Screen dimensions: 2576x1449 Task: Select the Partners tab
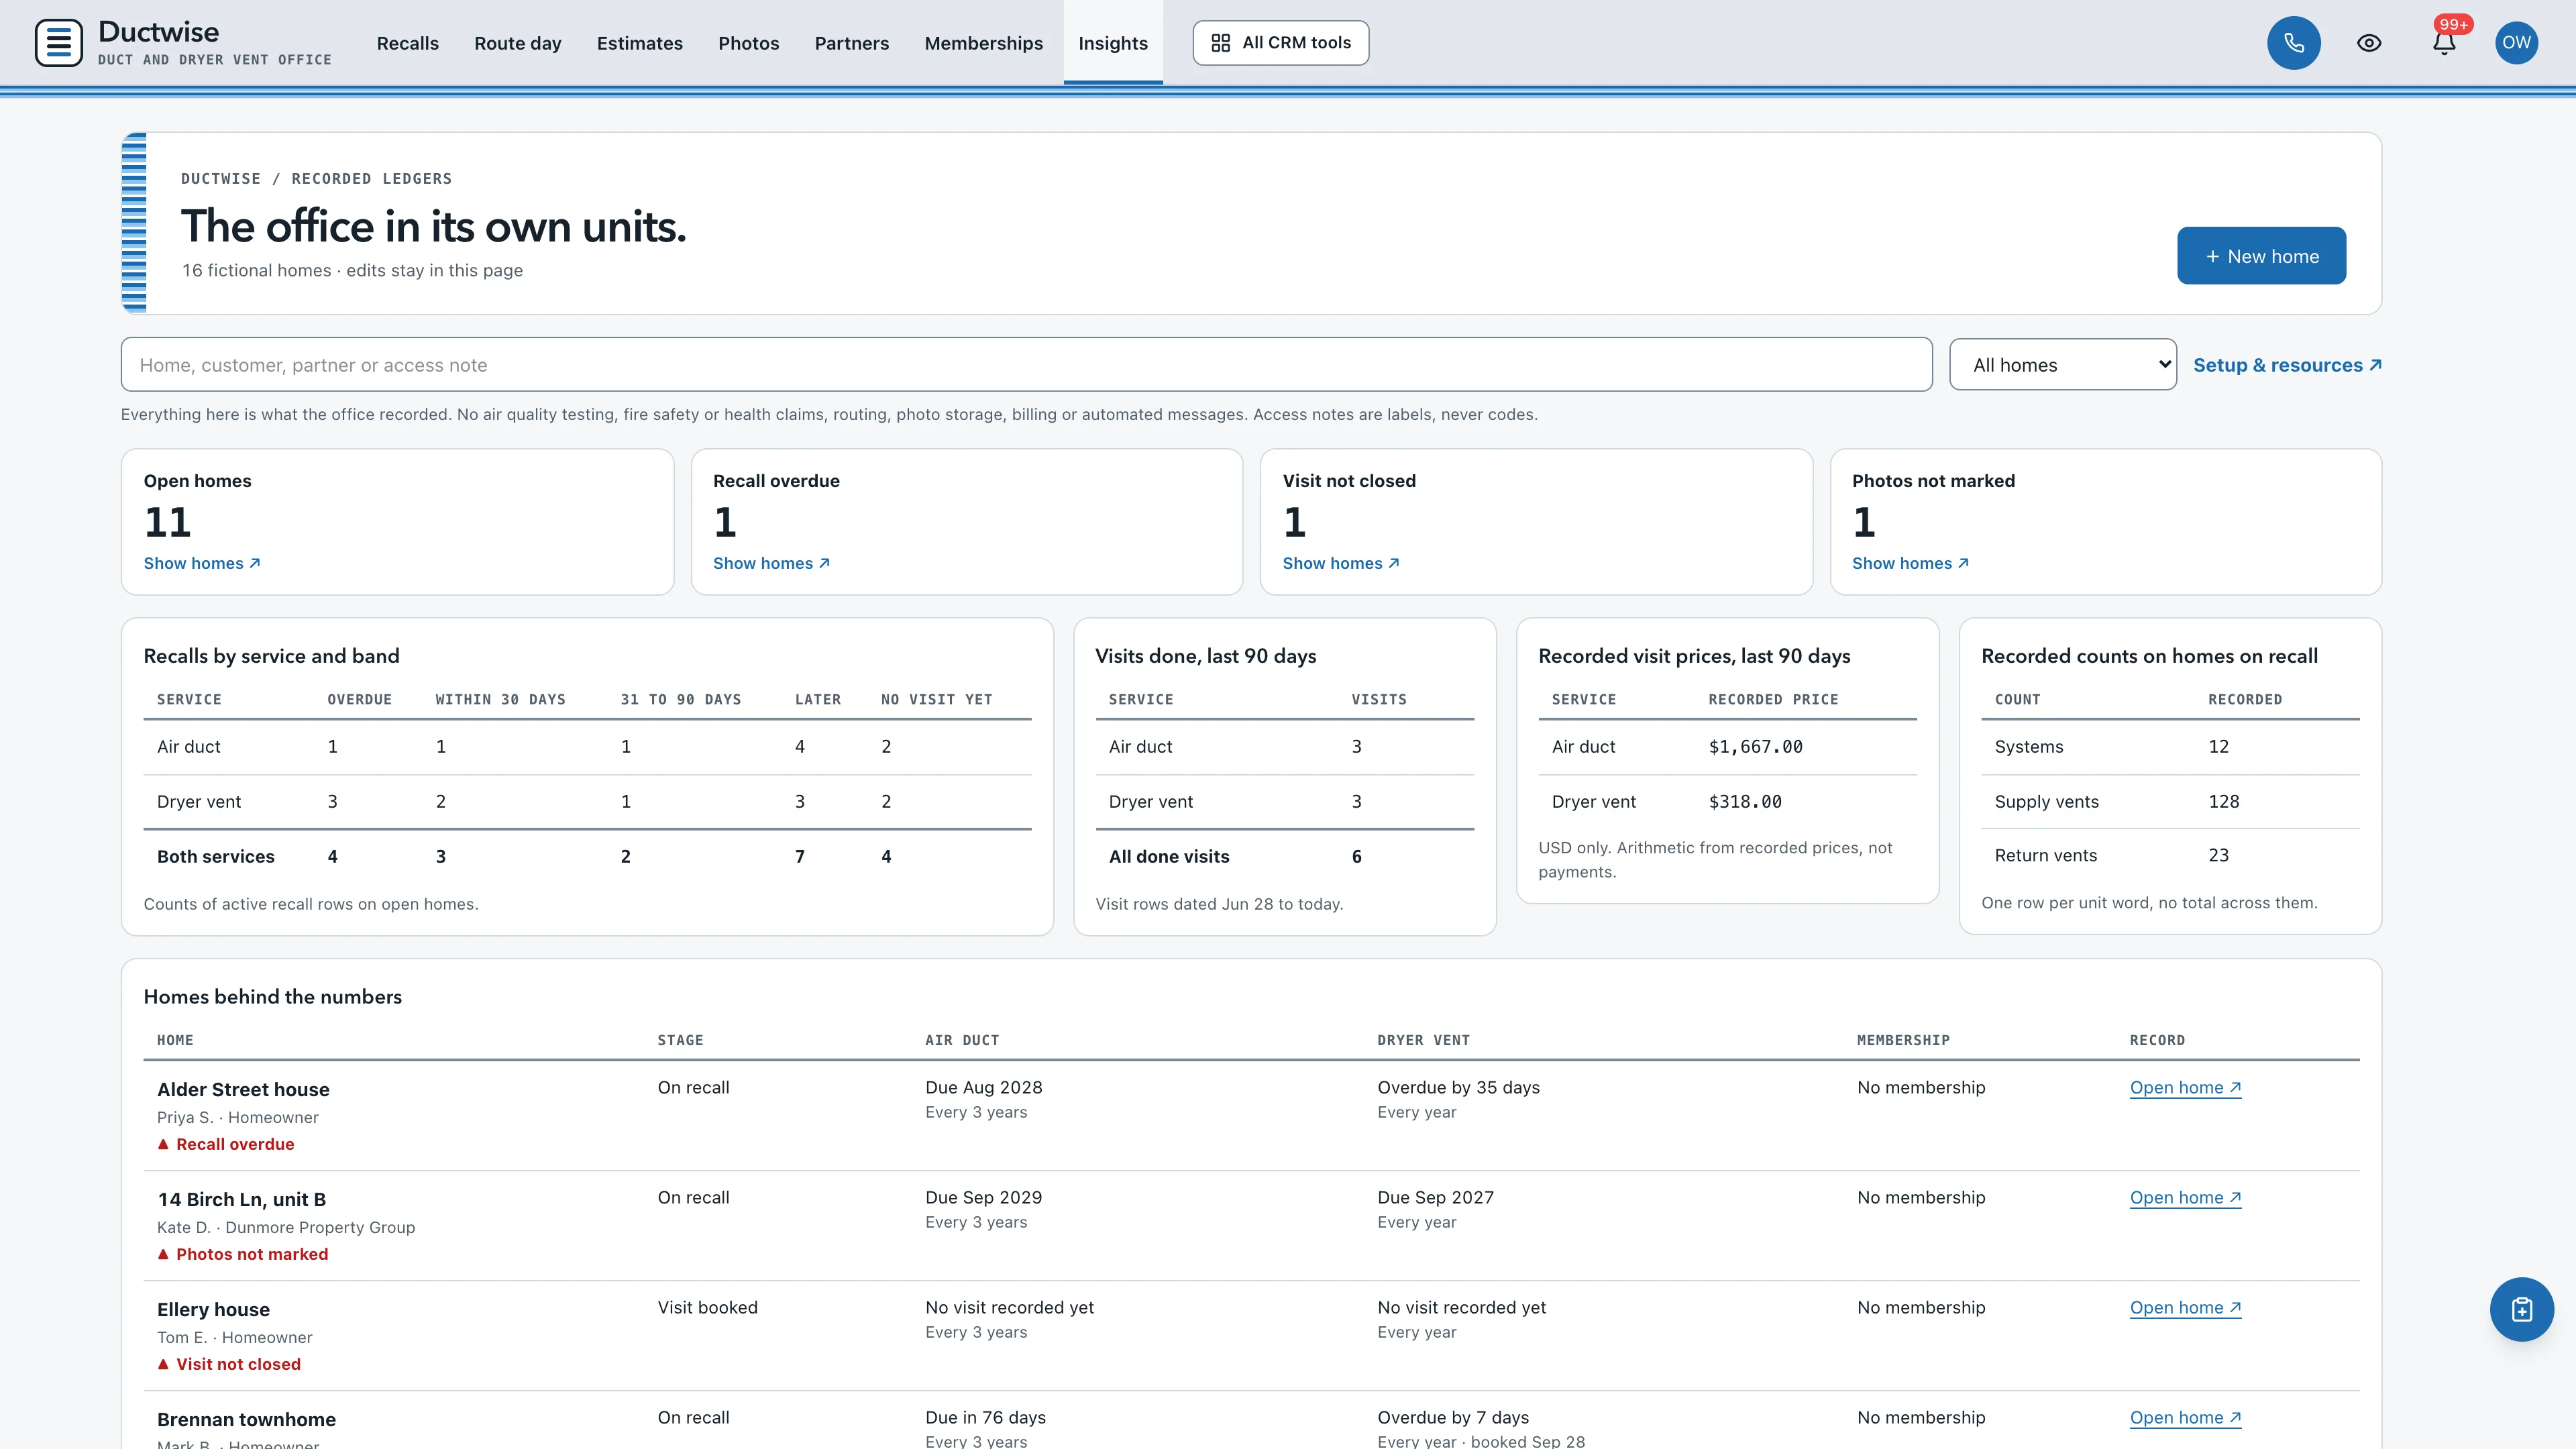click(852, 43)
